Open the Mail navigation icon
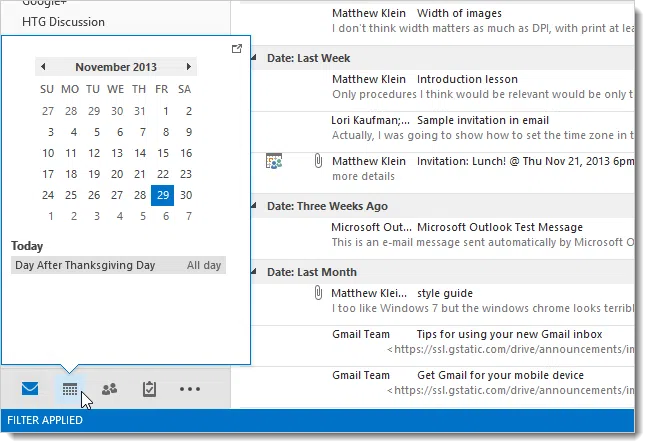Screen dimensions: 650x448 click(x=30, y=389)
